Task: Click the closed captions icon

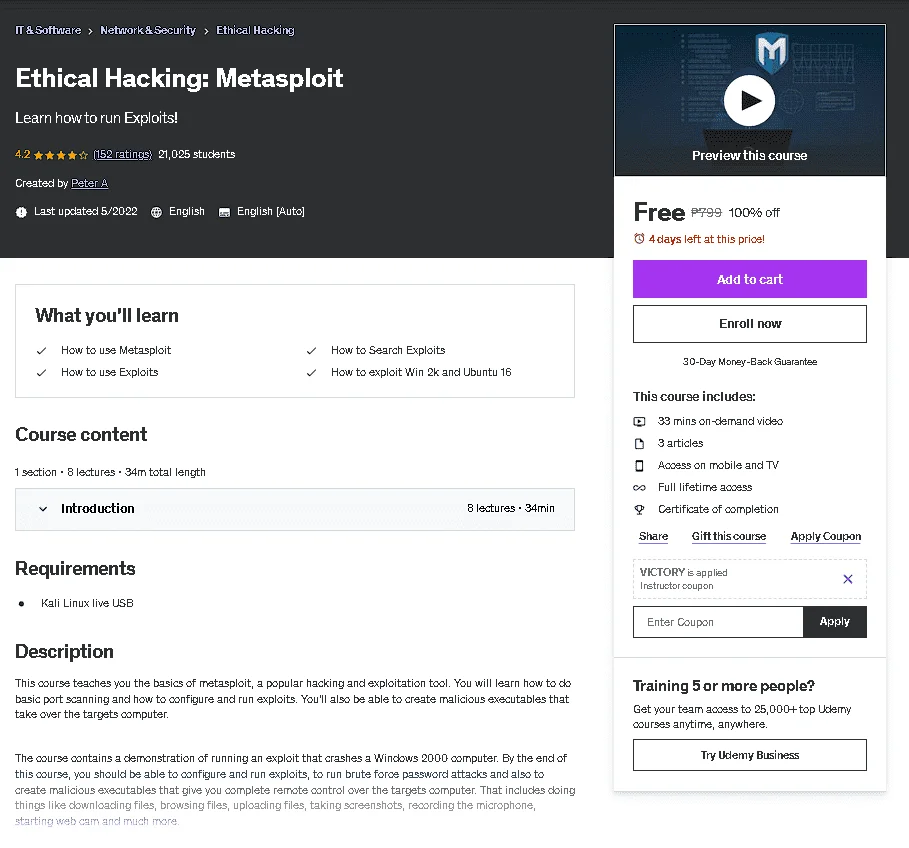Action: tap(224, 212)
